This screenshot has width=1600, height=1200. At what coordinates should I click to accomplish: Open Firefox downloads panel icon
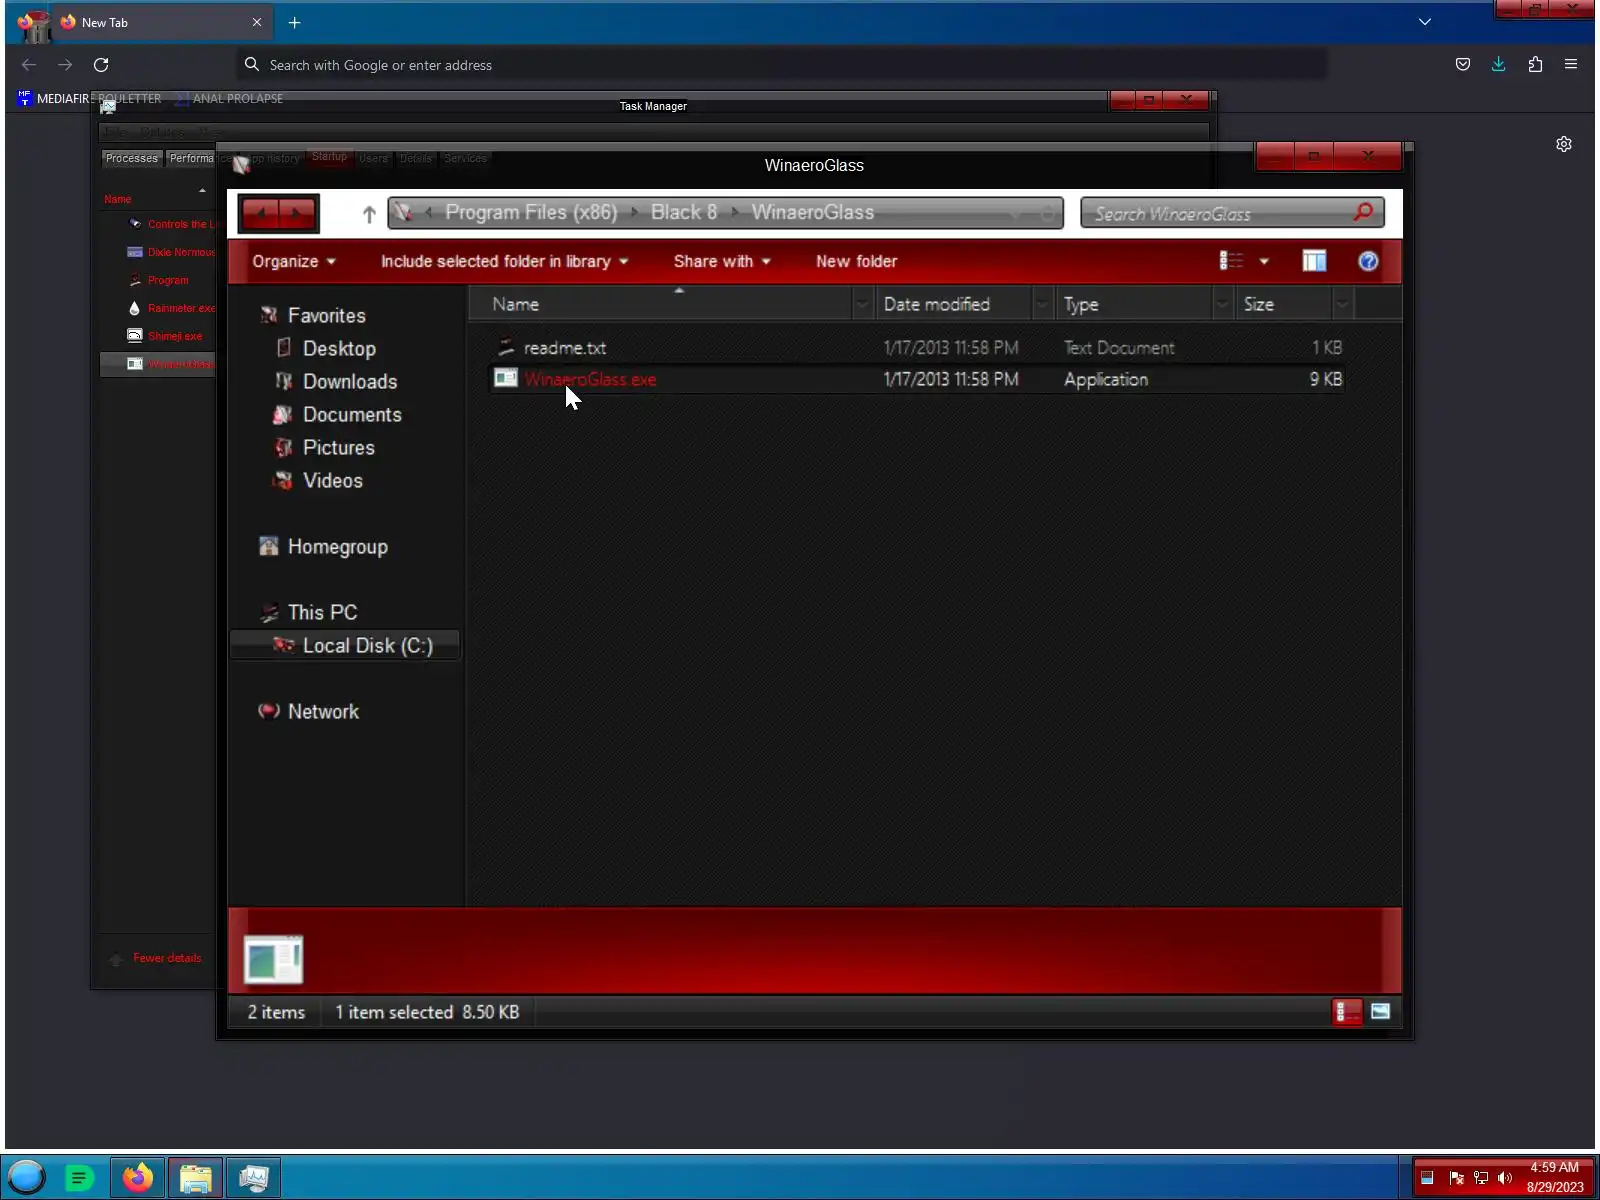[x=1498, y=64]
